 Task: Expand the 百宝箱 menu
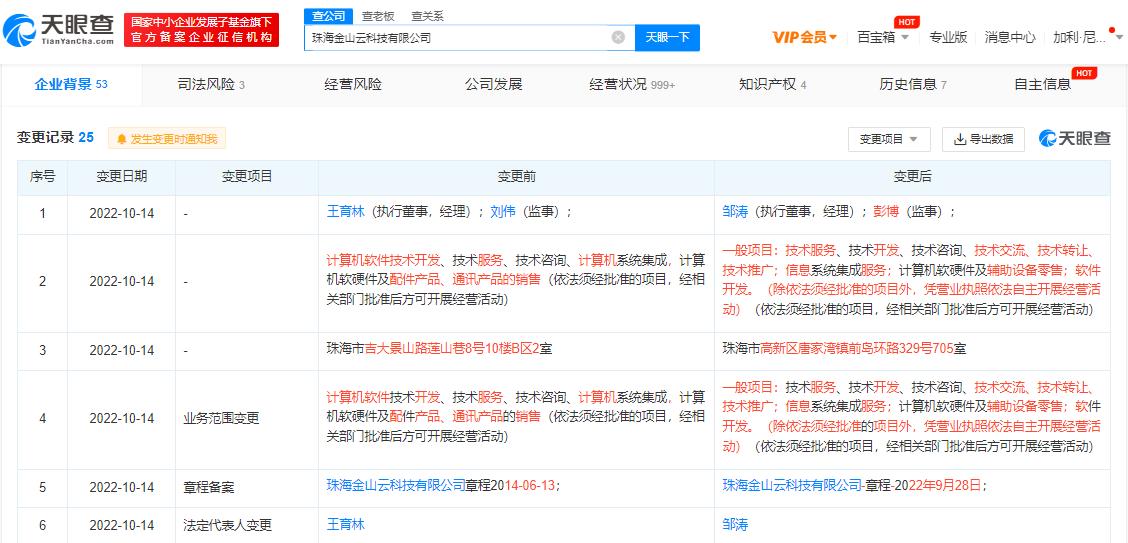(x=883, y=37)
